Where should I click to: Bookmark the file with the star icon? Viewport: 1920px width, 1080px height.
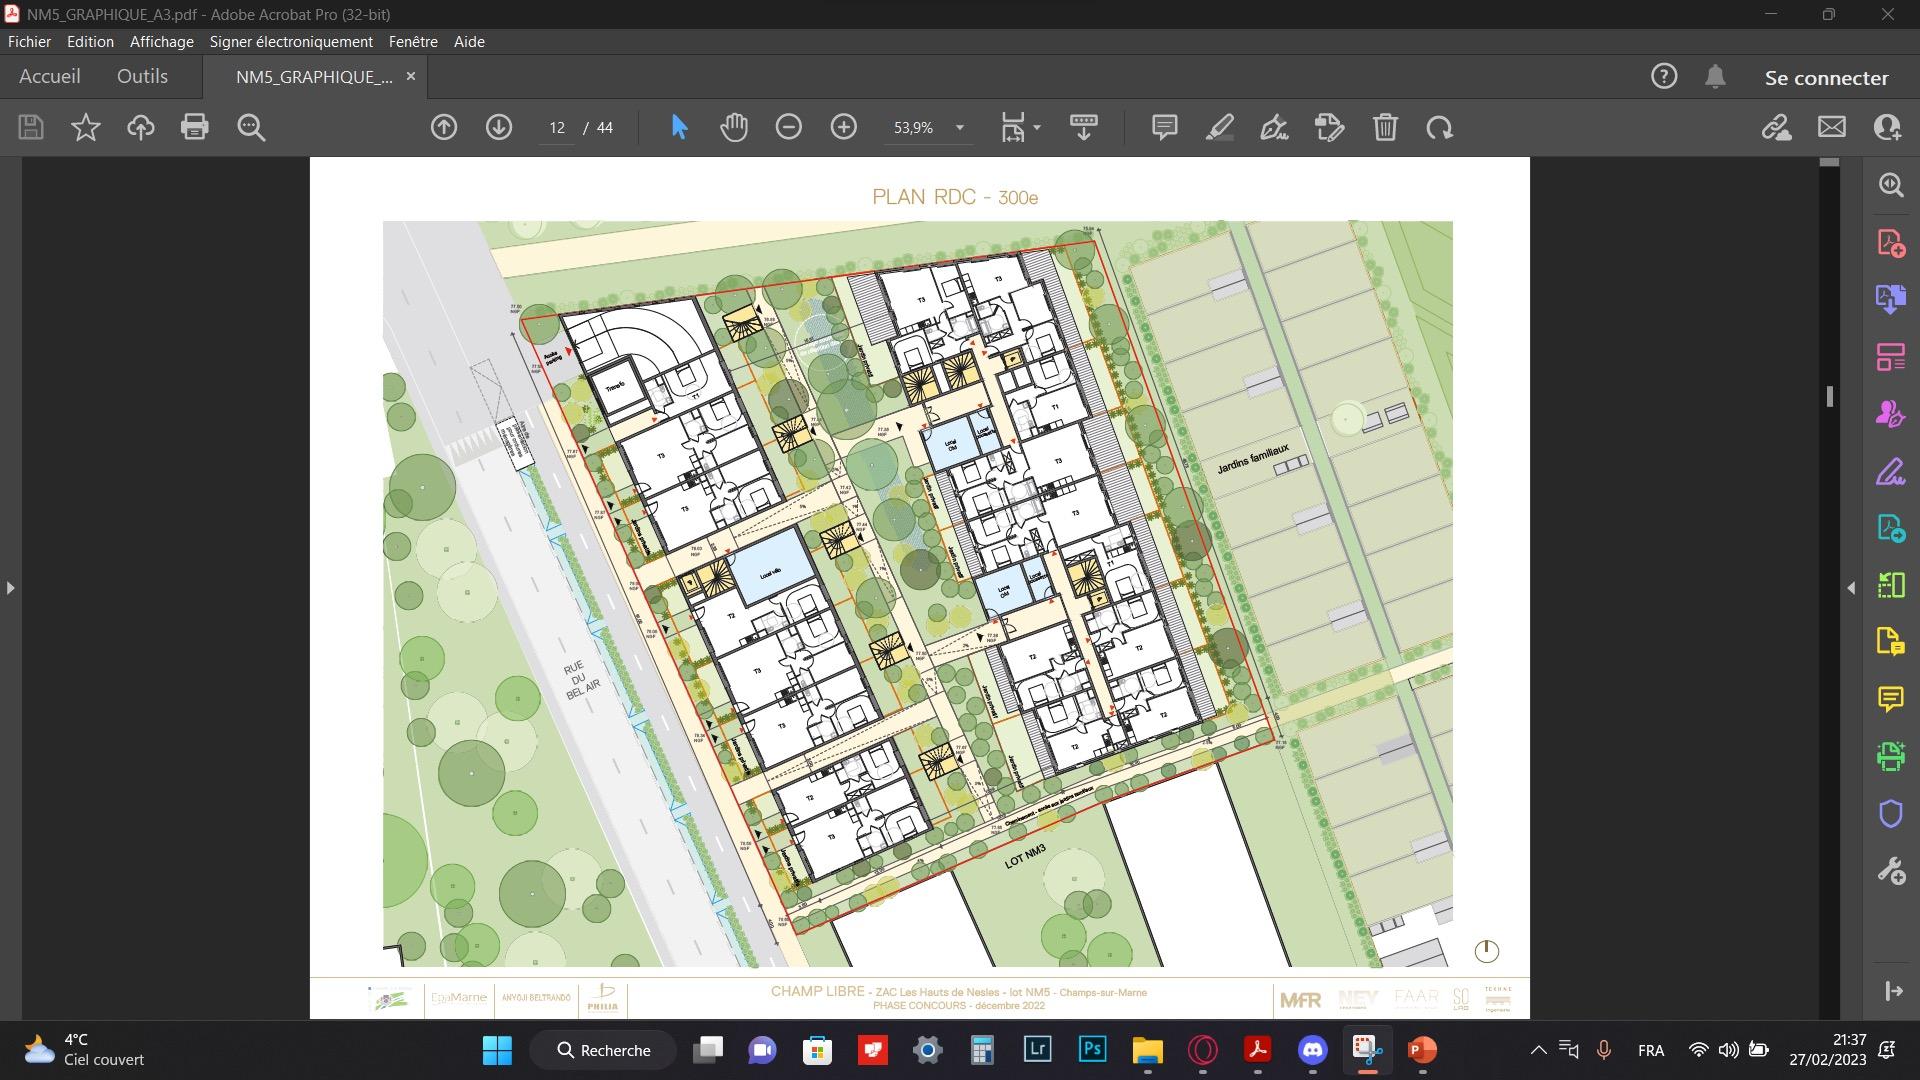(86, 127)
